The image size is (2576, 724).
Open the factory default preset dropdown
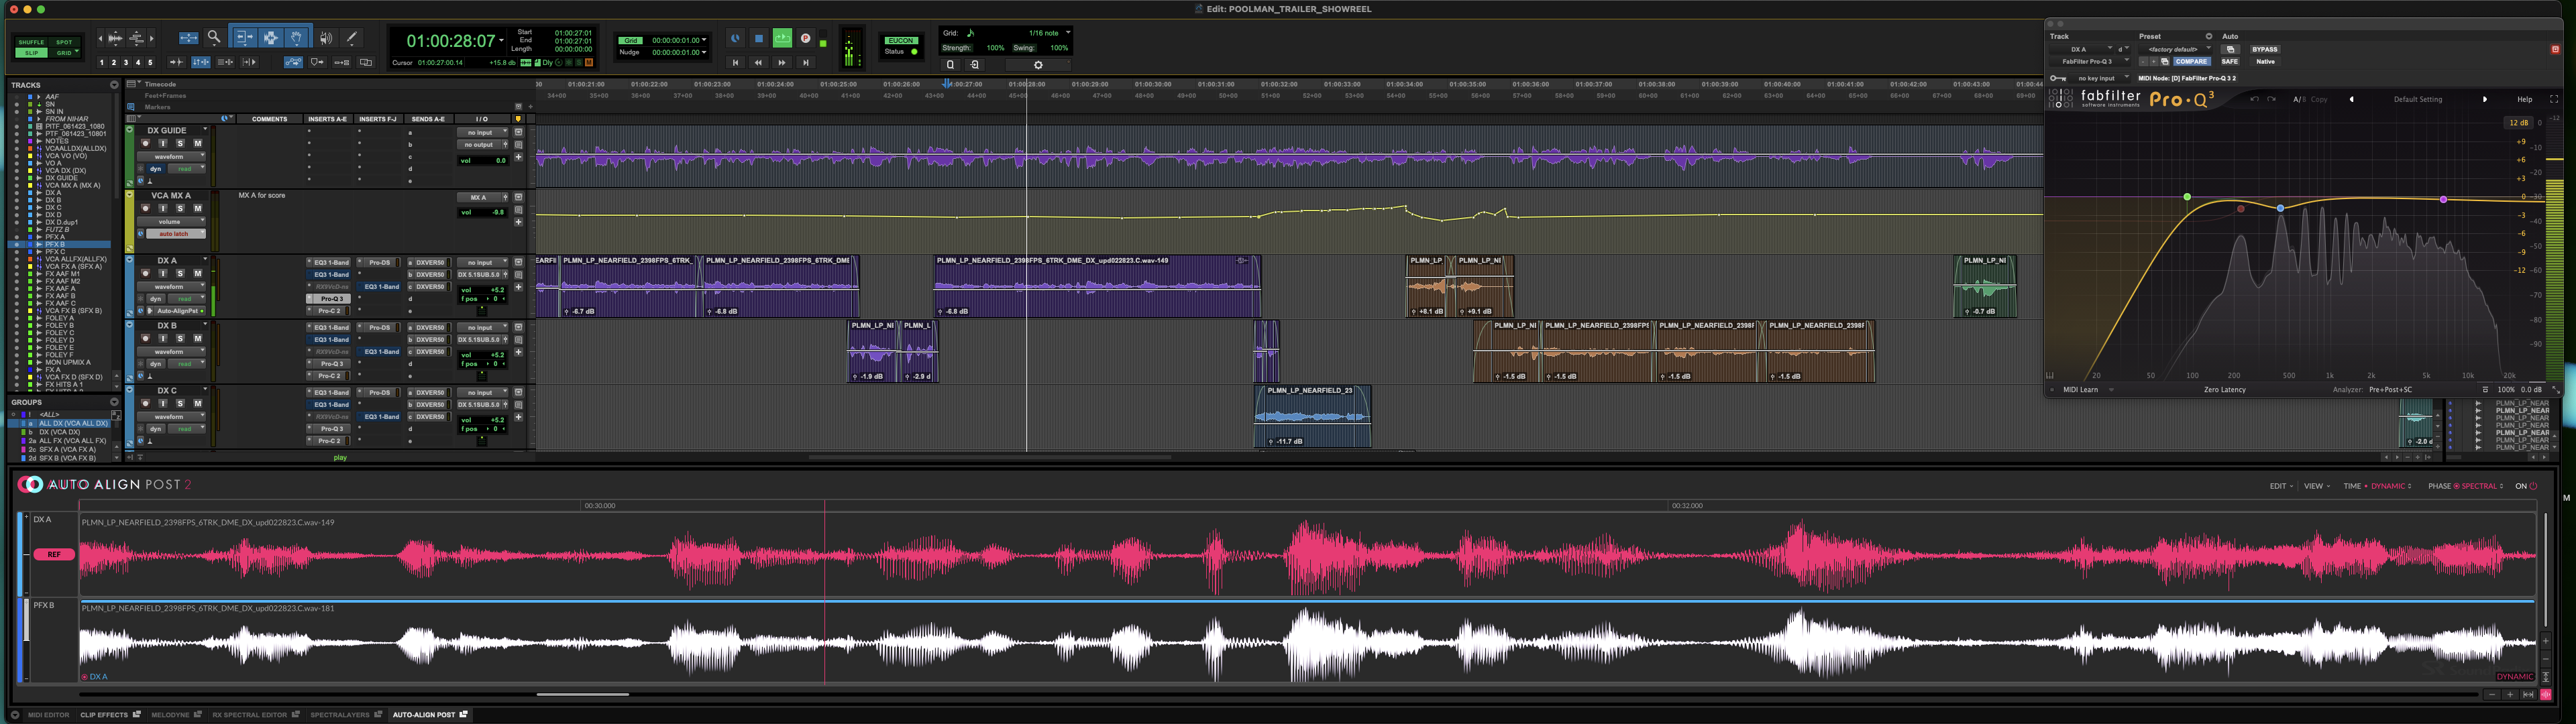point(2175,49)
